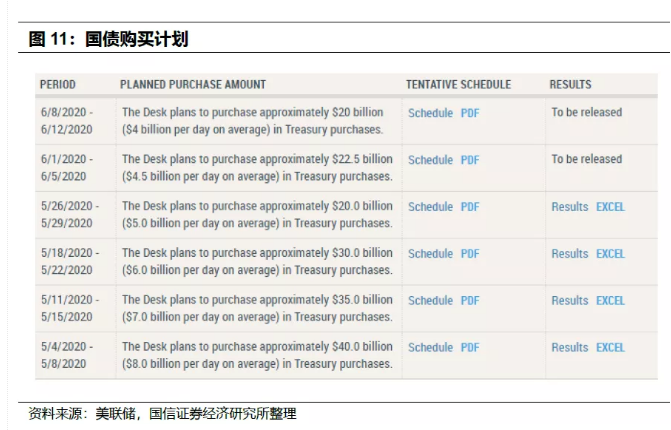671x430 pixels.
Task: Open Schedule link for 5/18/2020 period
Action: (x=430, y=254)
